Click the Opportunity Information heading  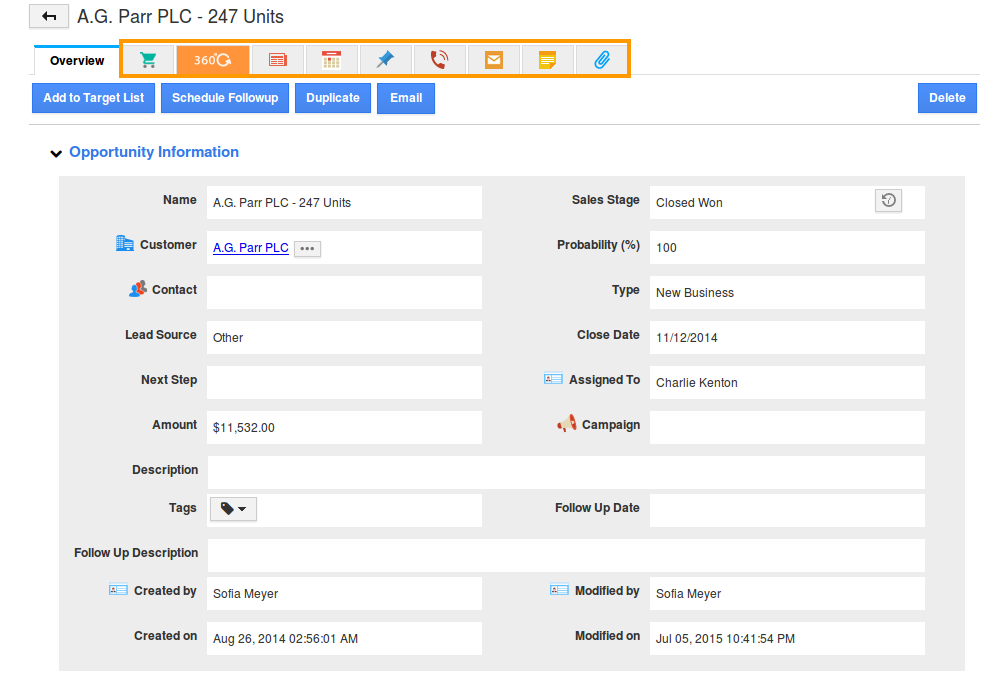[x=154, y=152]
